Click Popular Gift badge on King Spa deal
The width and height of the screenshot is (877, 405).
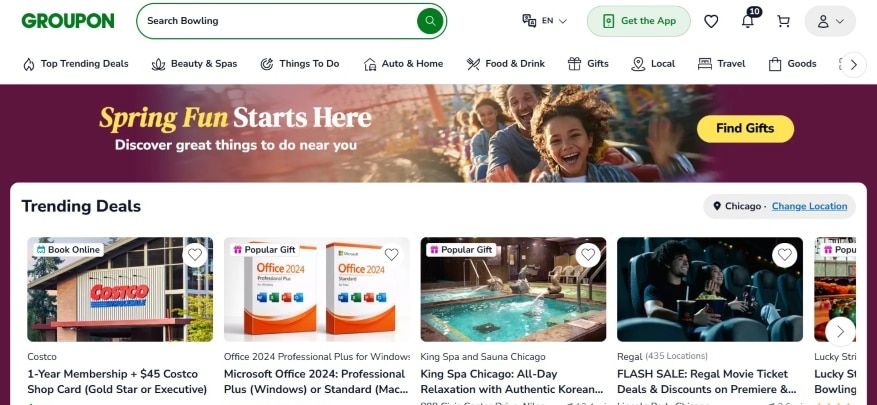tap(461, 249)
